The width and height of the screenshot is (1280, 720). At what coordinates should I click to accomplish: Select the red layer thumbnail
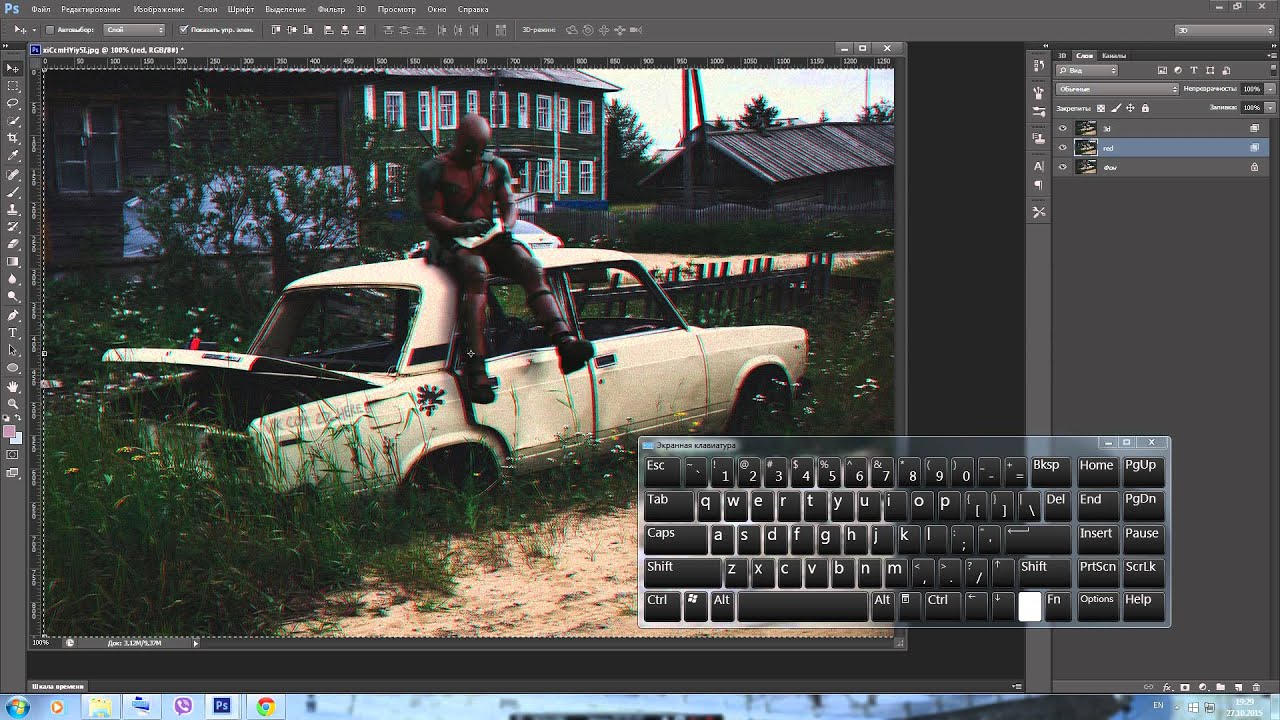click(1086, 148)
